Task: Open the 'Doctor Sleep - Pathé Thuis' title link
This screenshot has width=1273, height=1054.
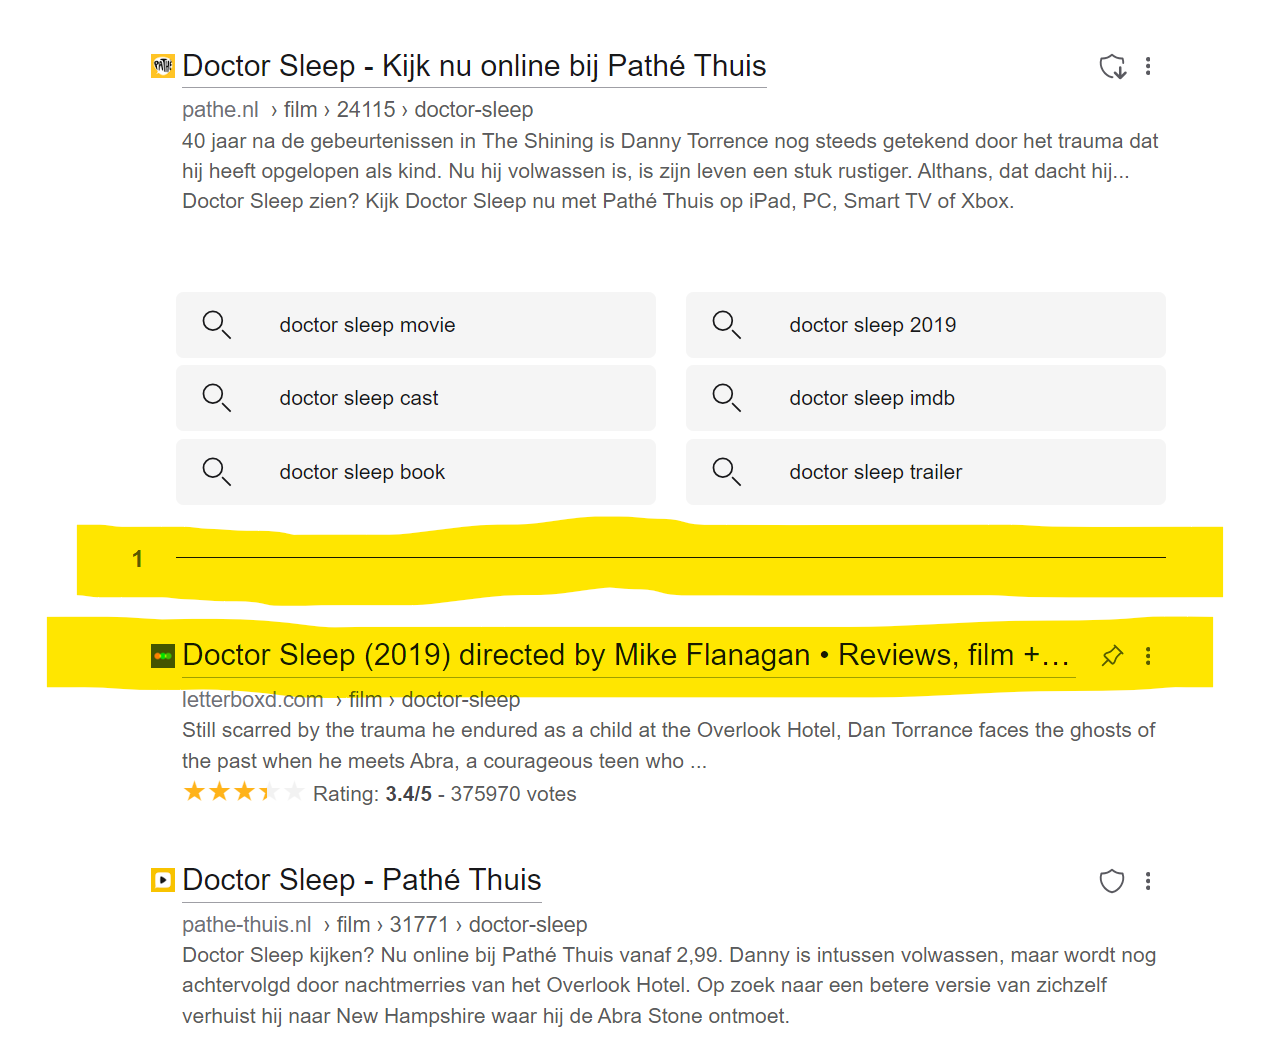Action: (x=361, y=880)
